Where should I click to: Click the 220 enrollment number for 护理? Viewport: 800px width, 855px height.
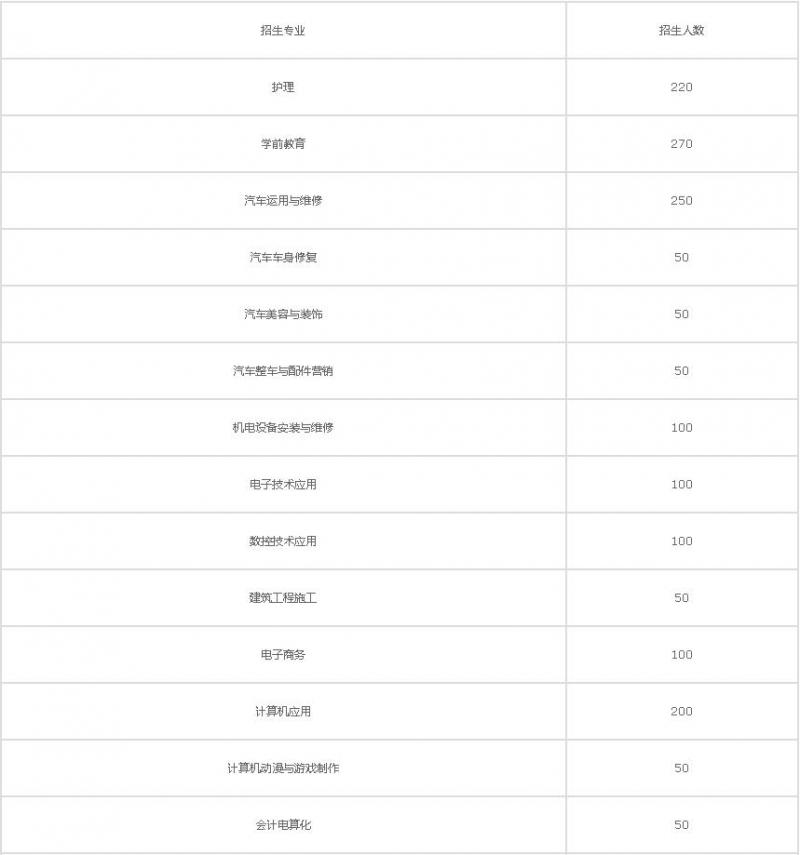[x=681, y=87]
